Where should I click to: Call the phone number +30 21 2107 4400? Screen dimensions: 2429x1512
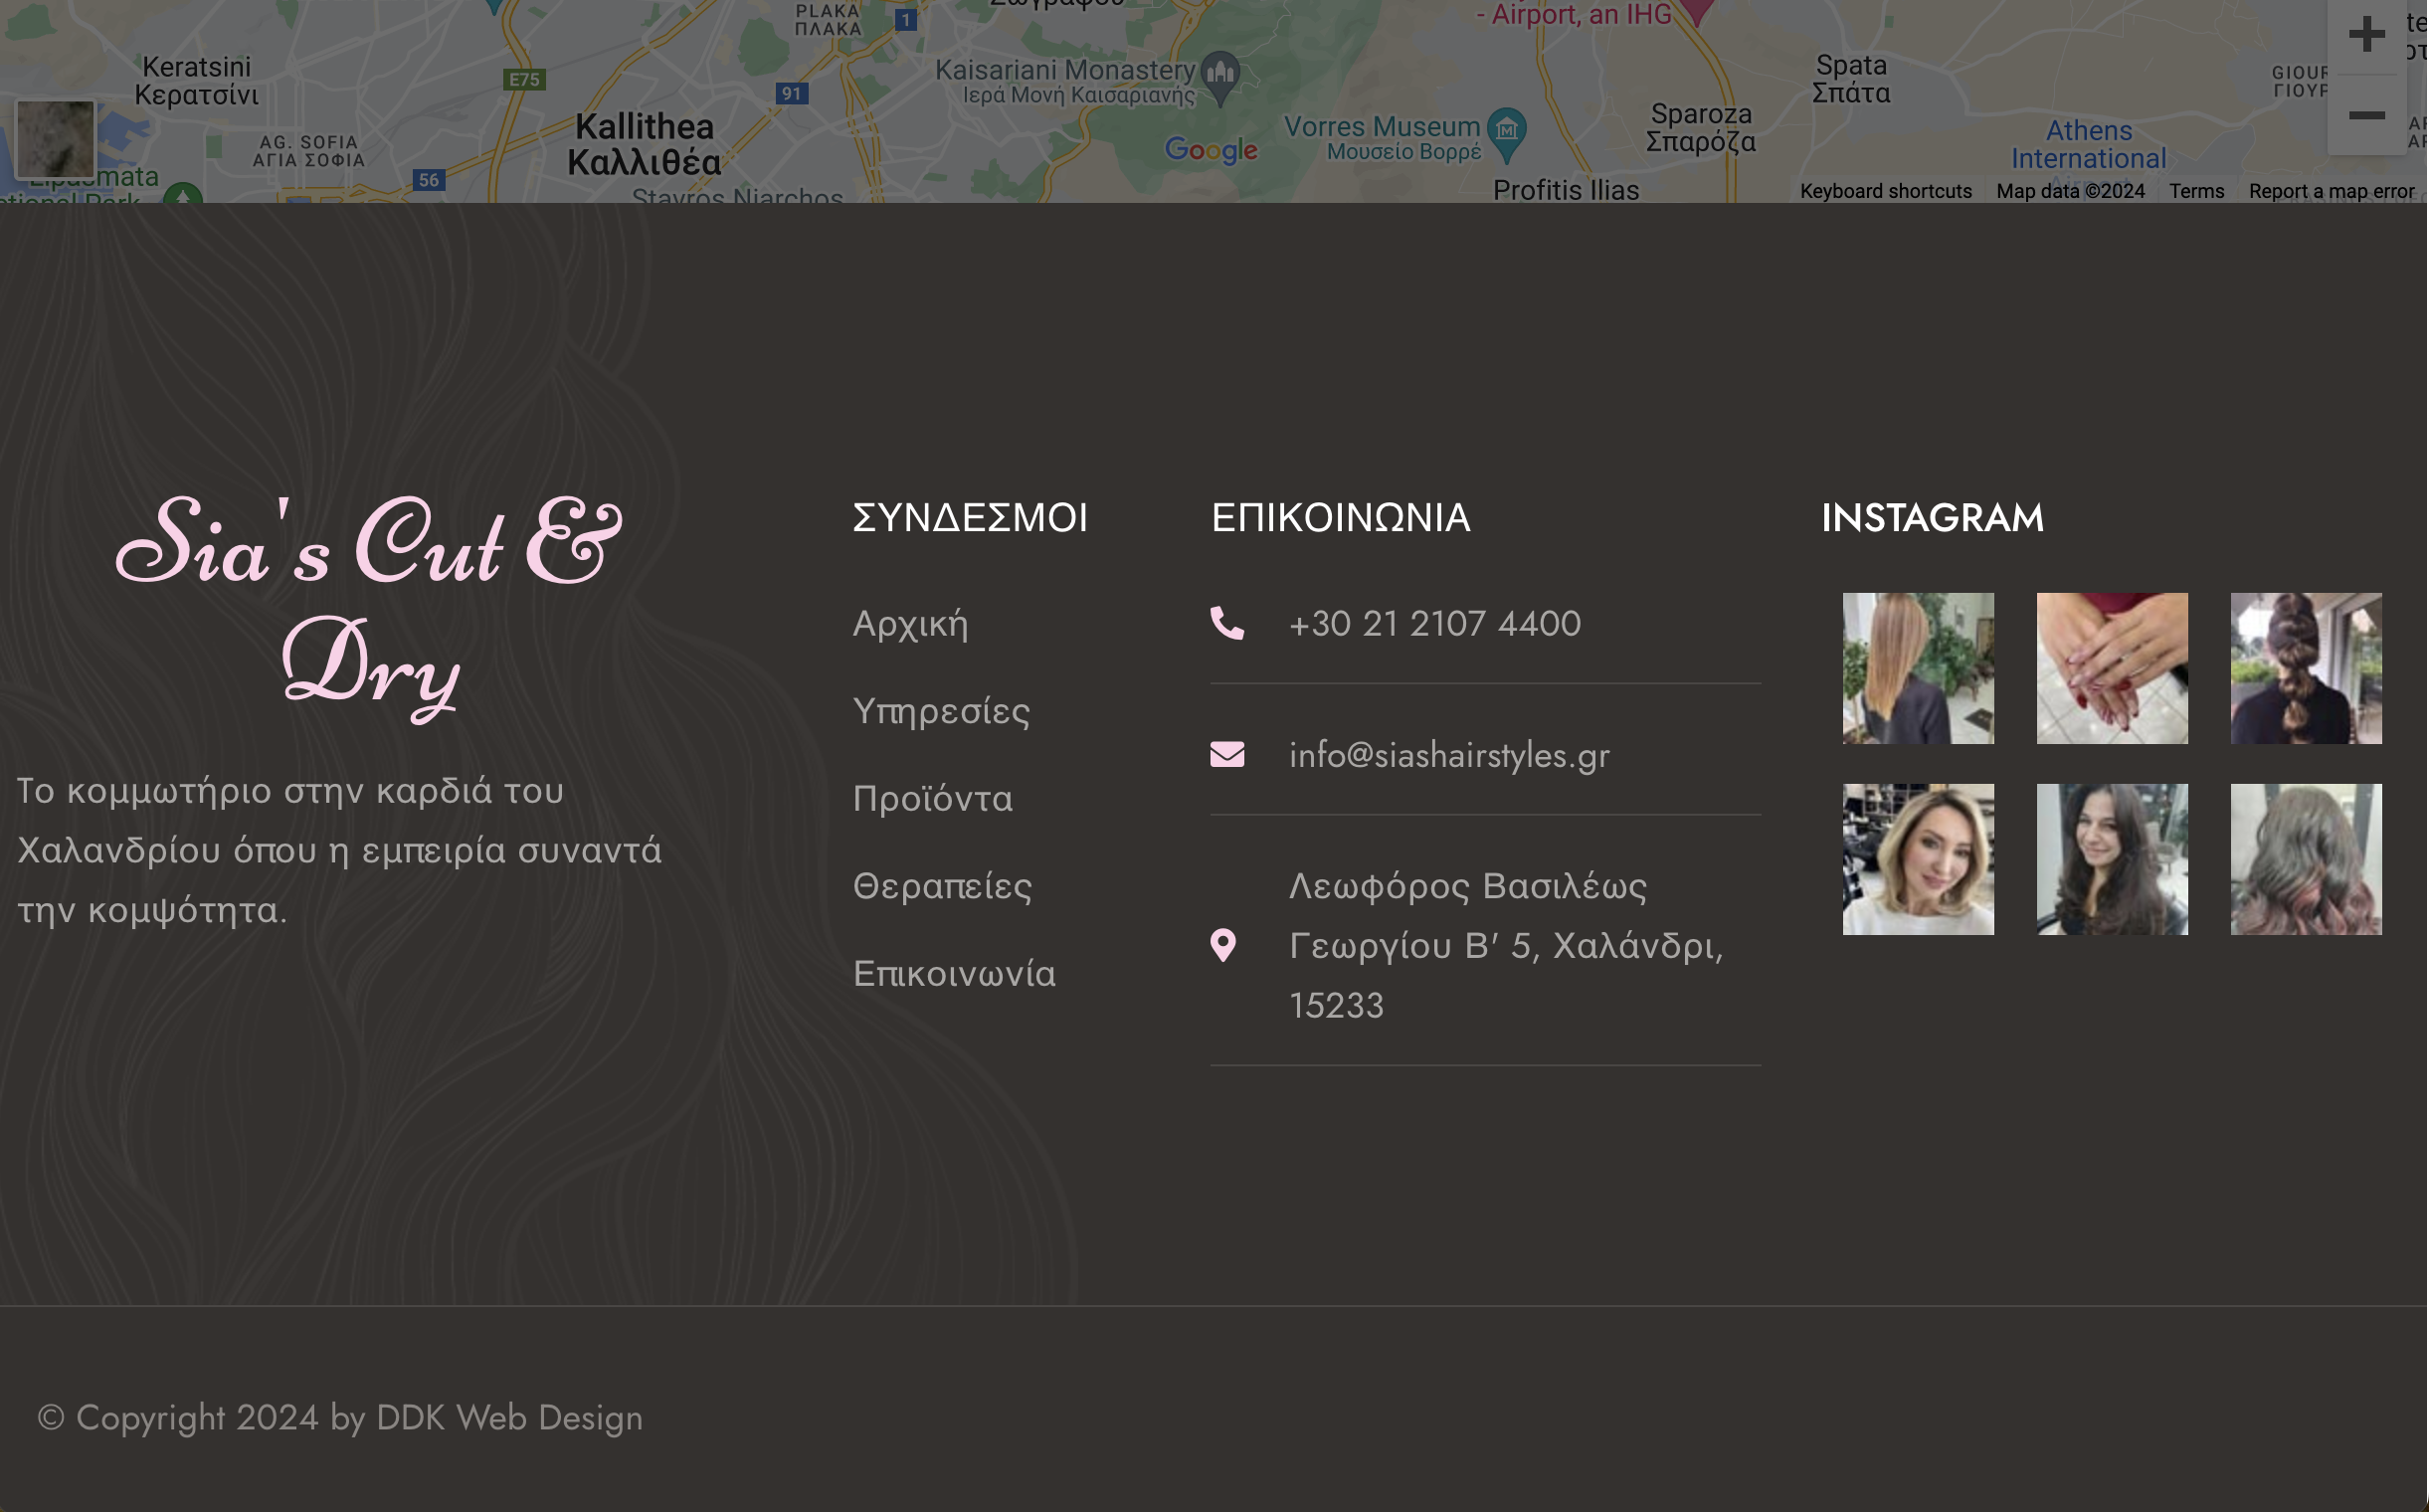[1435, 624]
